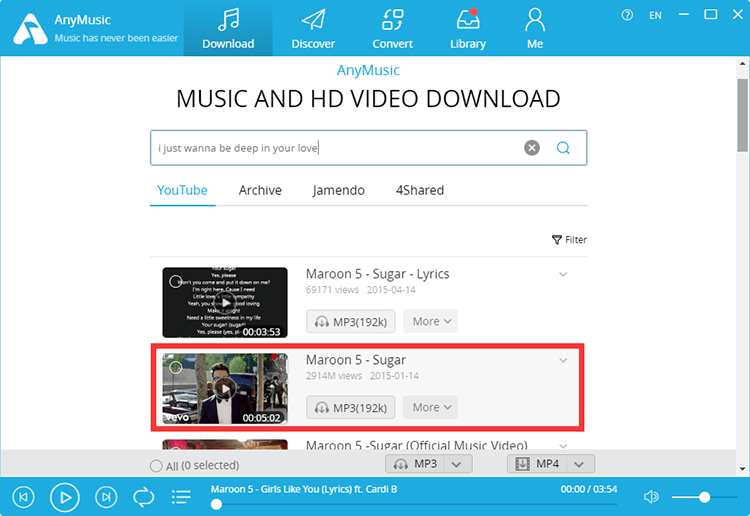
Task: Toggle the All (0 selected) radio
Action: (x=156, y=466)
